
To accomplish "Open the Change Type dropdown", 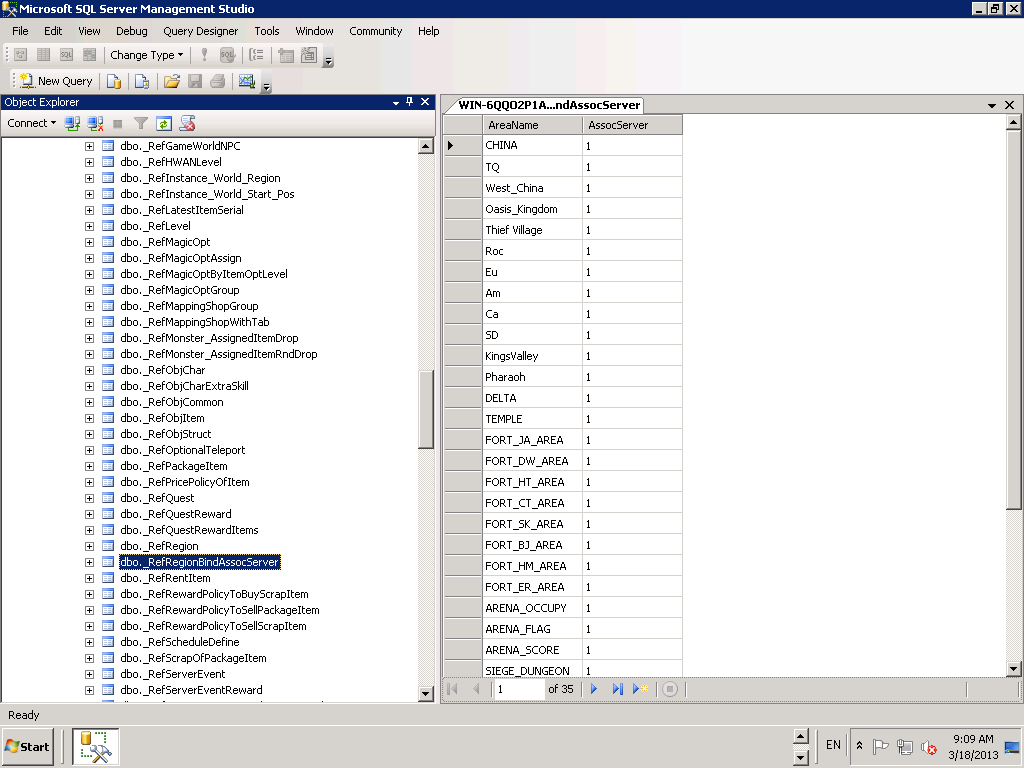I will [146, 55].
